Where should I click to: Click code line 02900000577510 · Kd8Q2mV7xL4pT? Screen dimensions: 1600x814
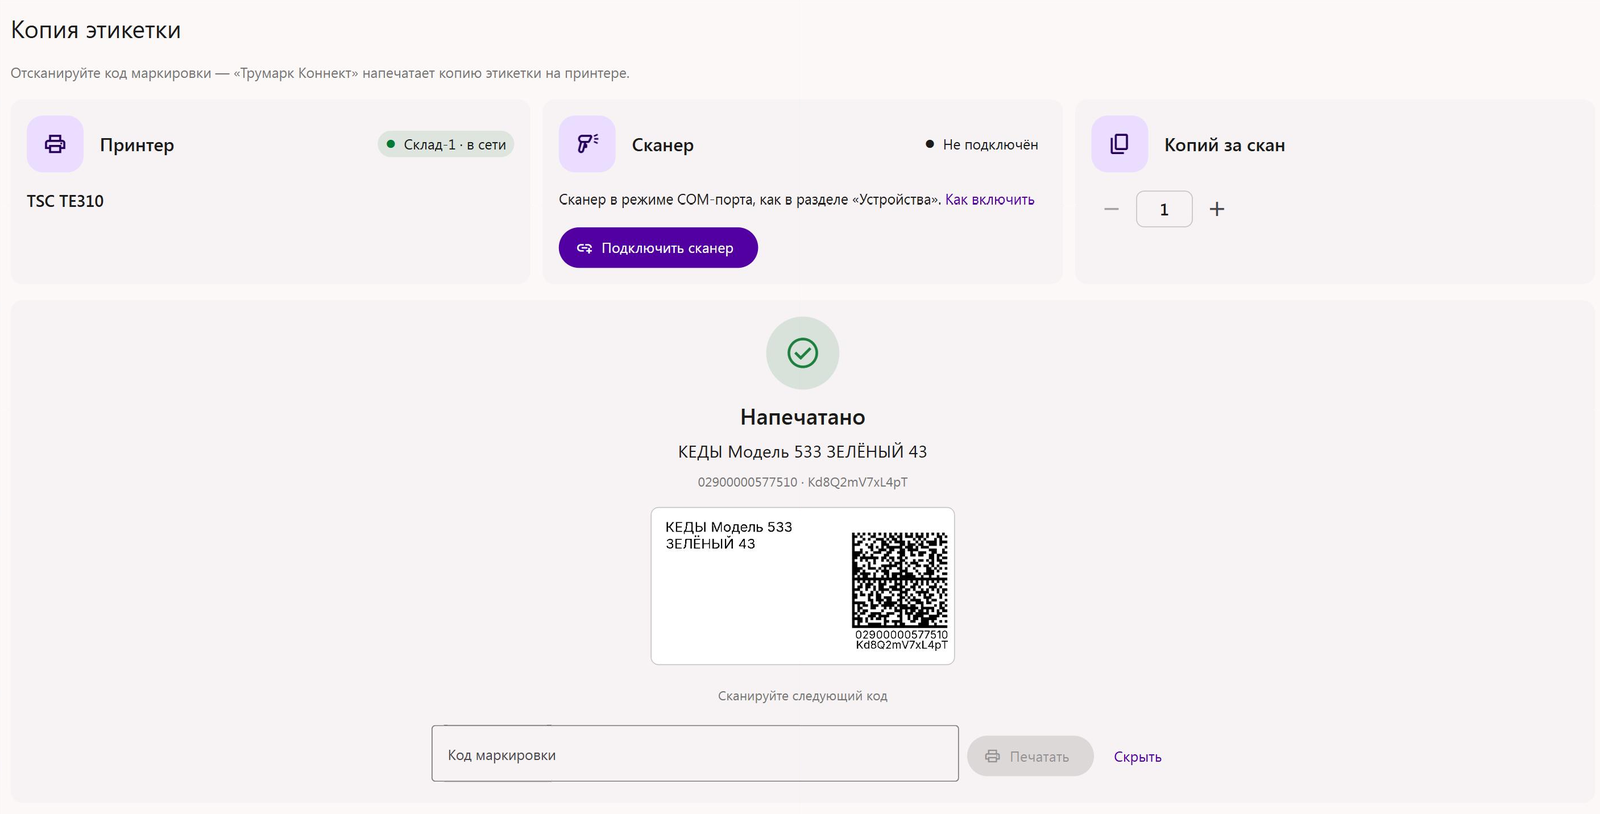[x=802, y=482]
